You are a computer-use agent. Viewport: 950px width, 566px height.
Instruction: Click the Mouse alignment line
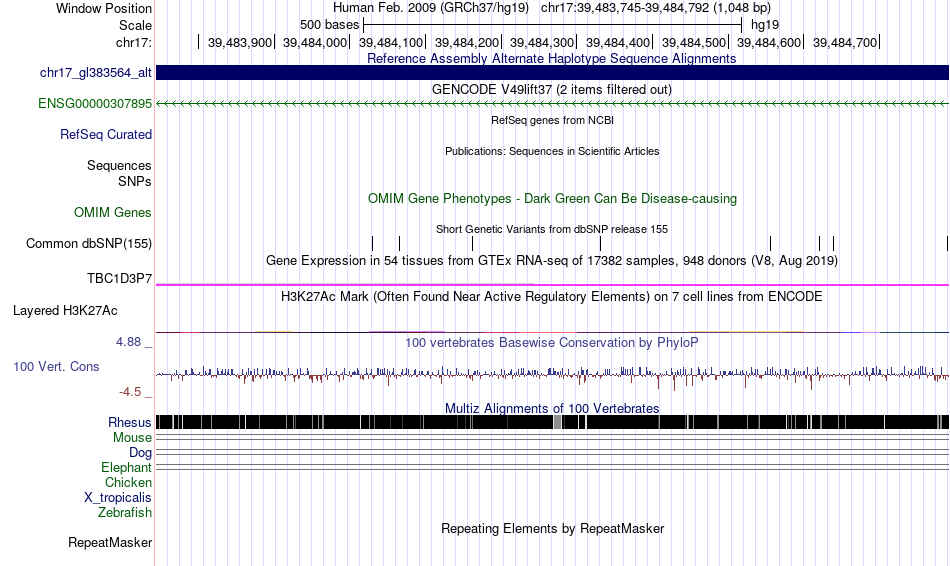[x=553, y=438]
